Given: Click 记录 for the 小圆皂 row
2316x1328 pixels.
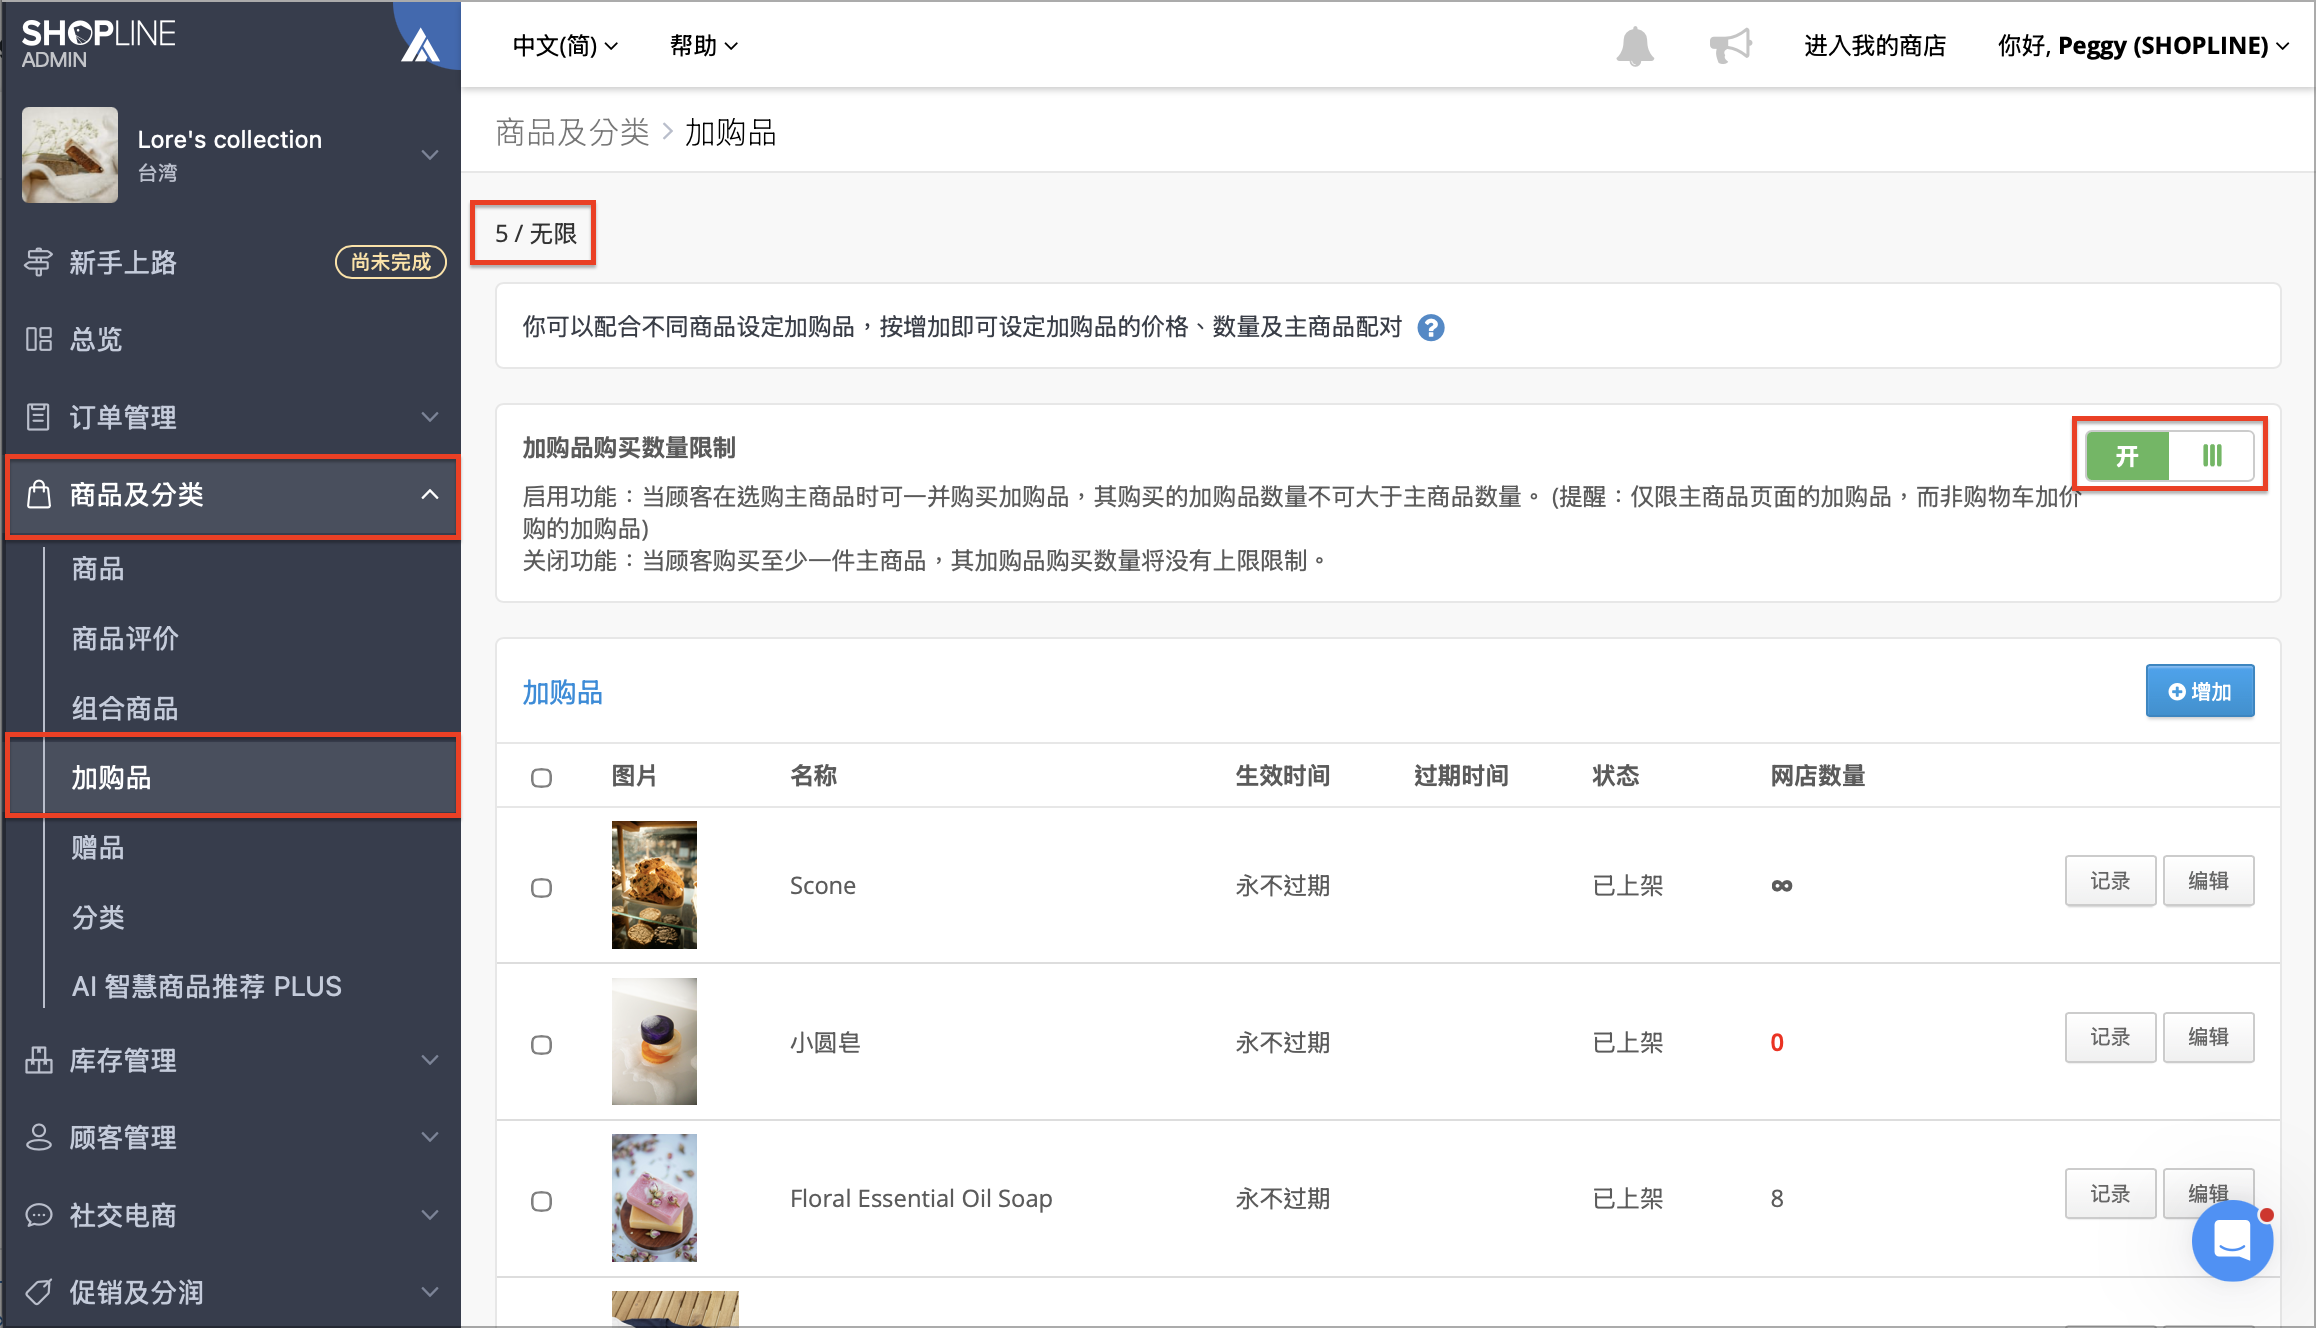Looking at the screenshot, I should pos(2110,1037).
